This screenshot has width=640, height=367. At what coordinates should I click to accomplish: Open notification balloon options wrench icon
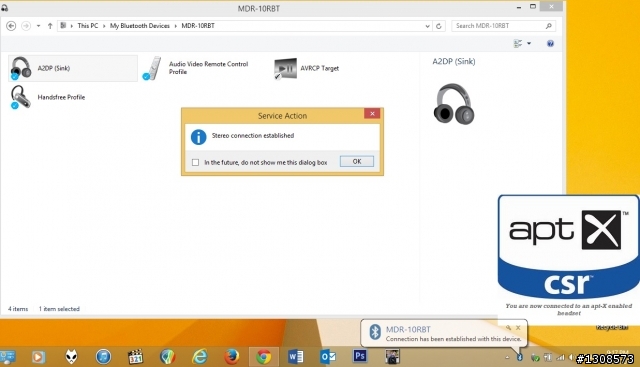pyautogui.click(x=508, y=327)
